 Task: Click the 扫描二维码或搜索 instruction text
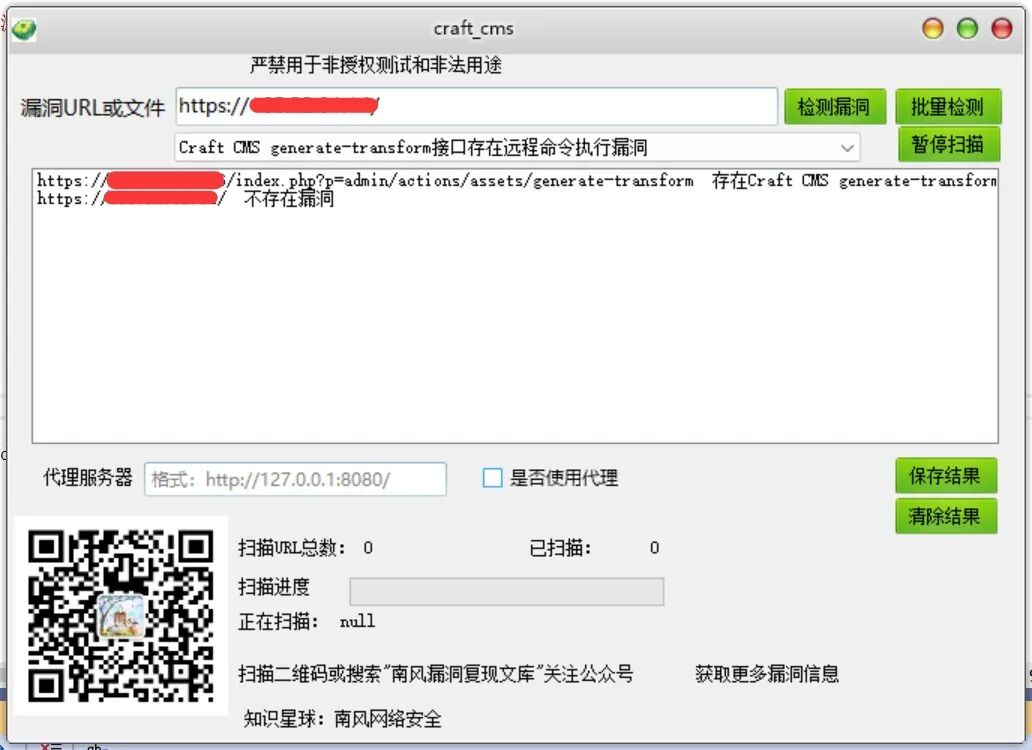[436, 674]
